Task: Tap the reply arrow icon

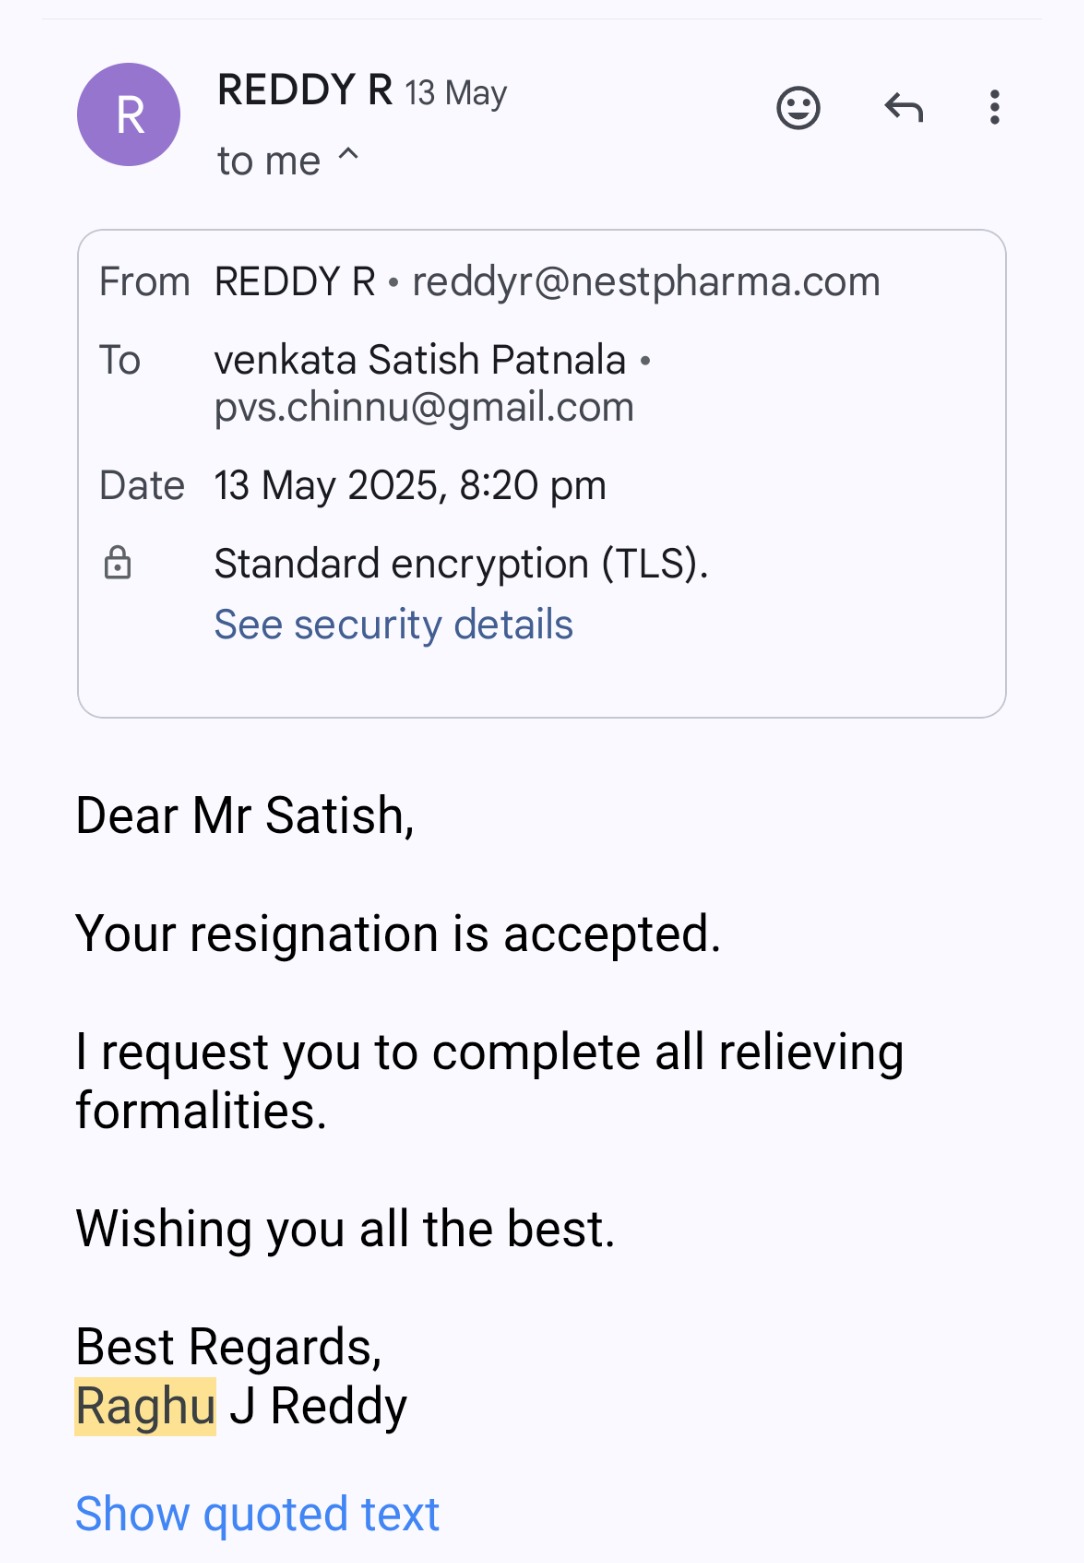Action: tap(903, 107)
